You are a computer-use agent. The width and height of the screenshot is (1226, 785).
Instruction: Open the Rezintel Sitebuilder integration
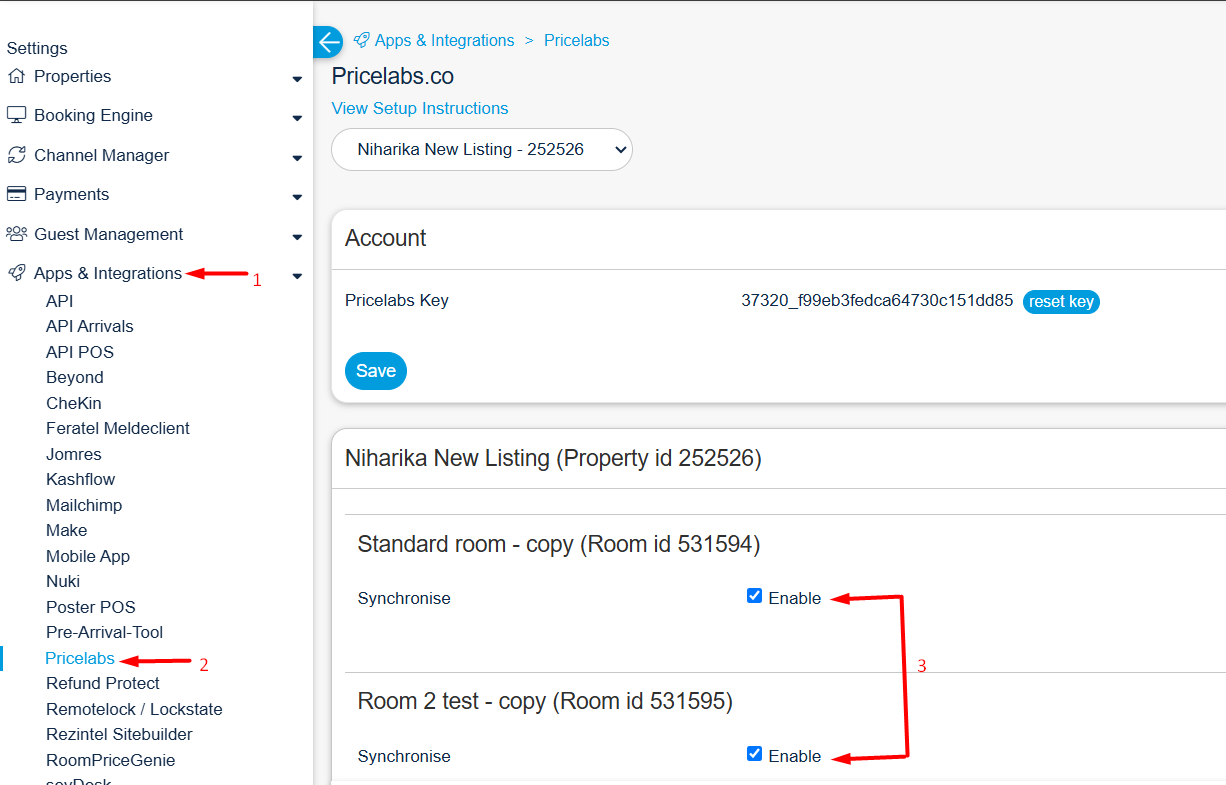tap(119, 734)
